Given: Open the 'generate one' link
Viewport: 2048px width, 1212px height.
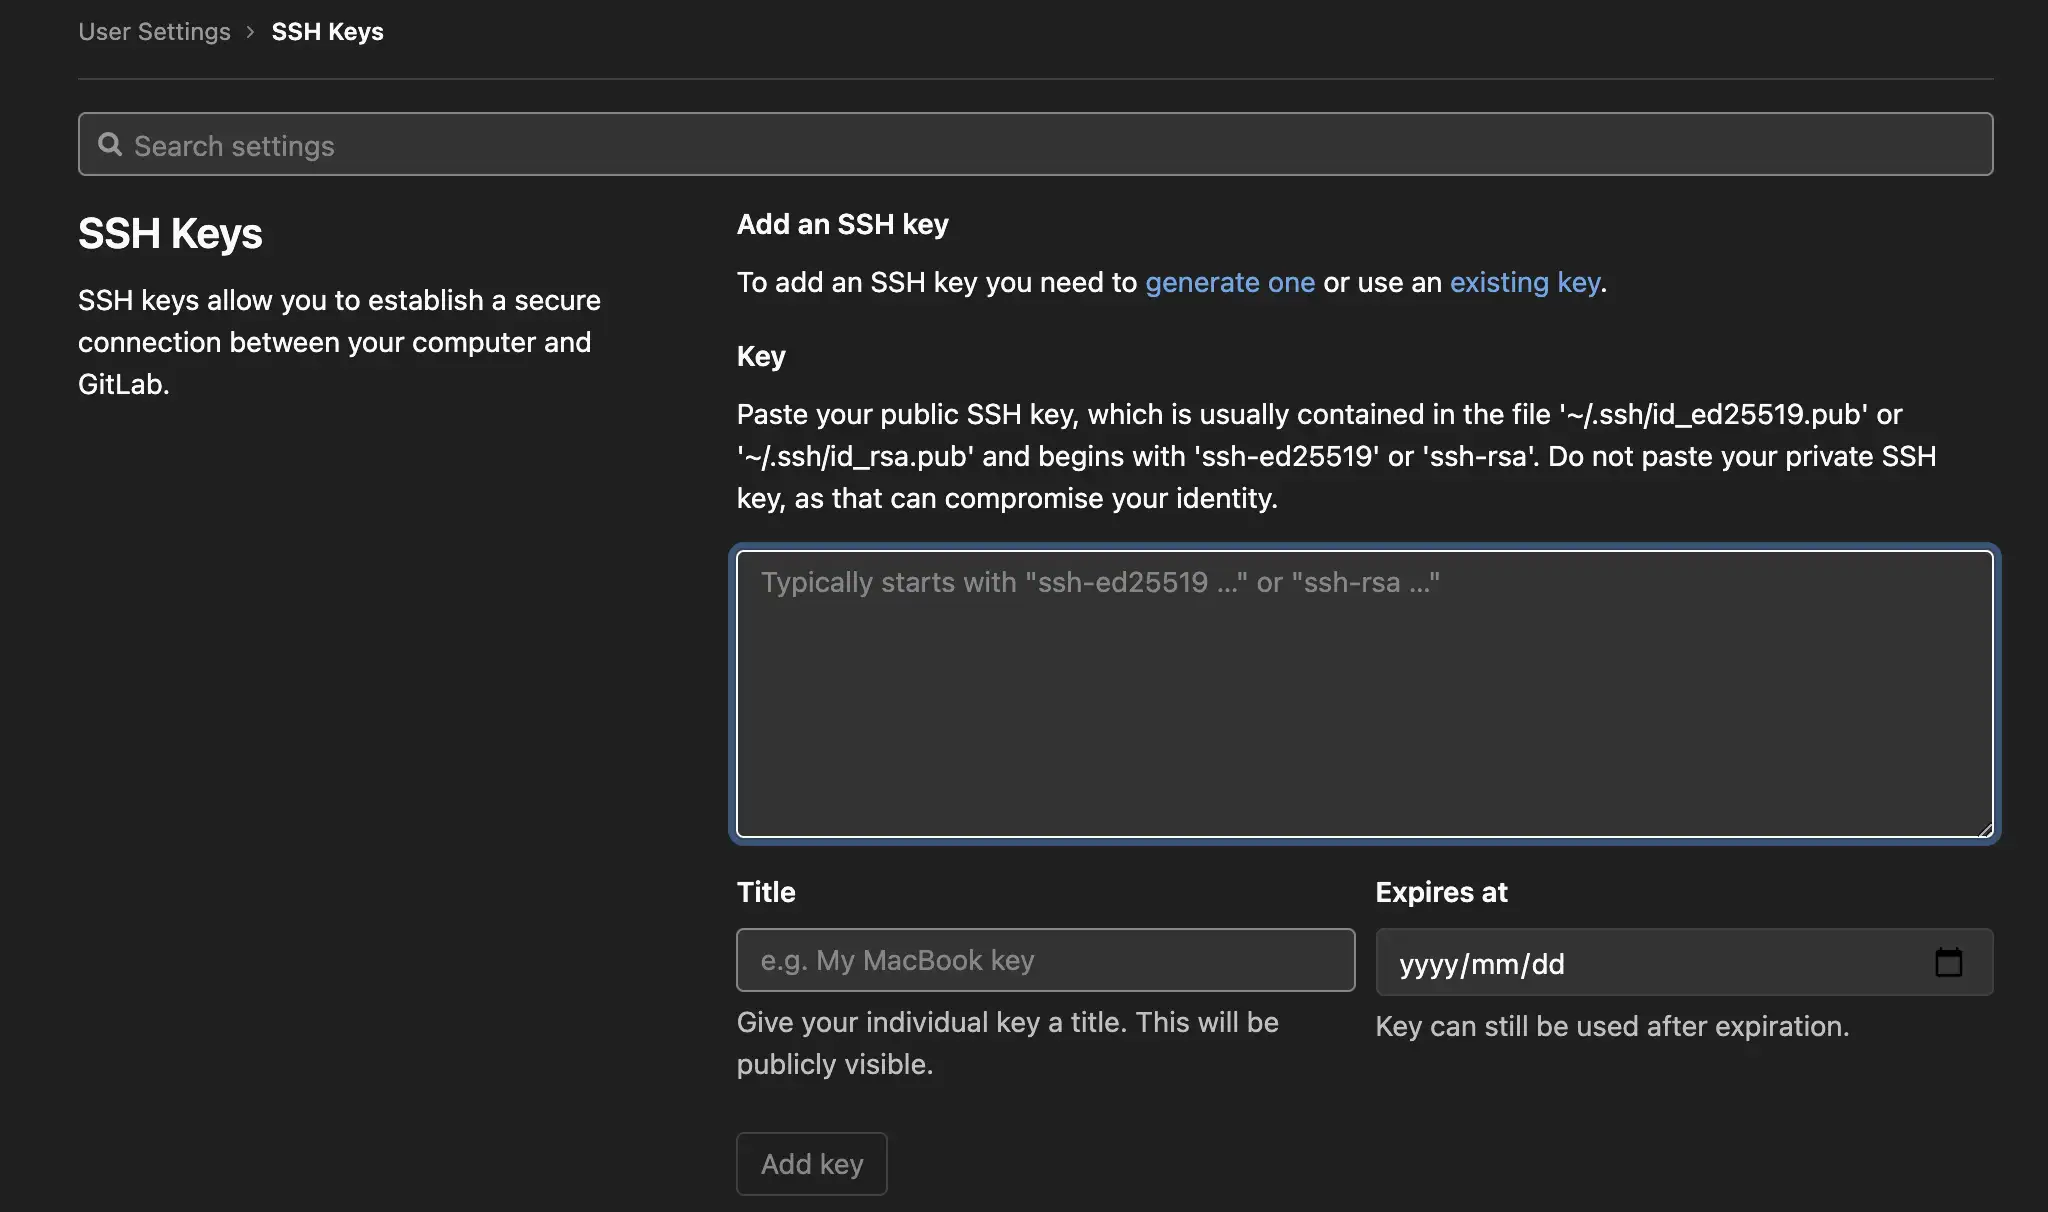Looking at the screenshot, I should [1229, 283].
